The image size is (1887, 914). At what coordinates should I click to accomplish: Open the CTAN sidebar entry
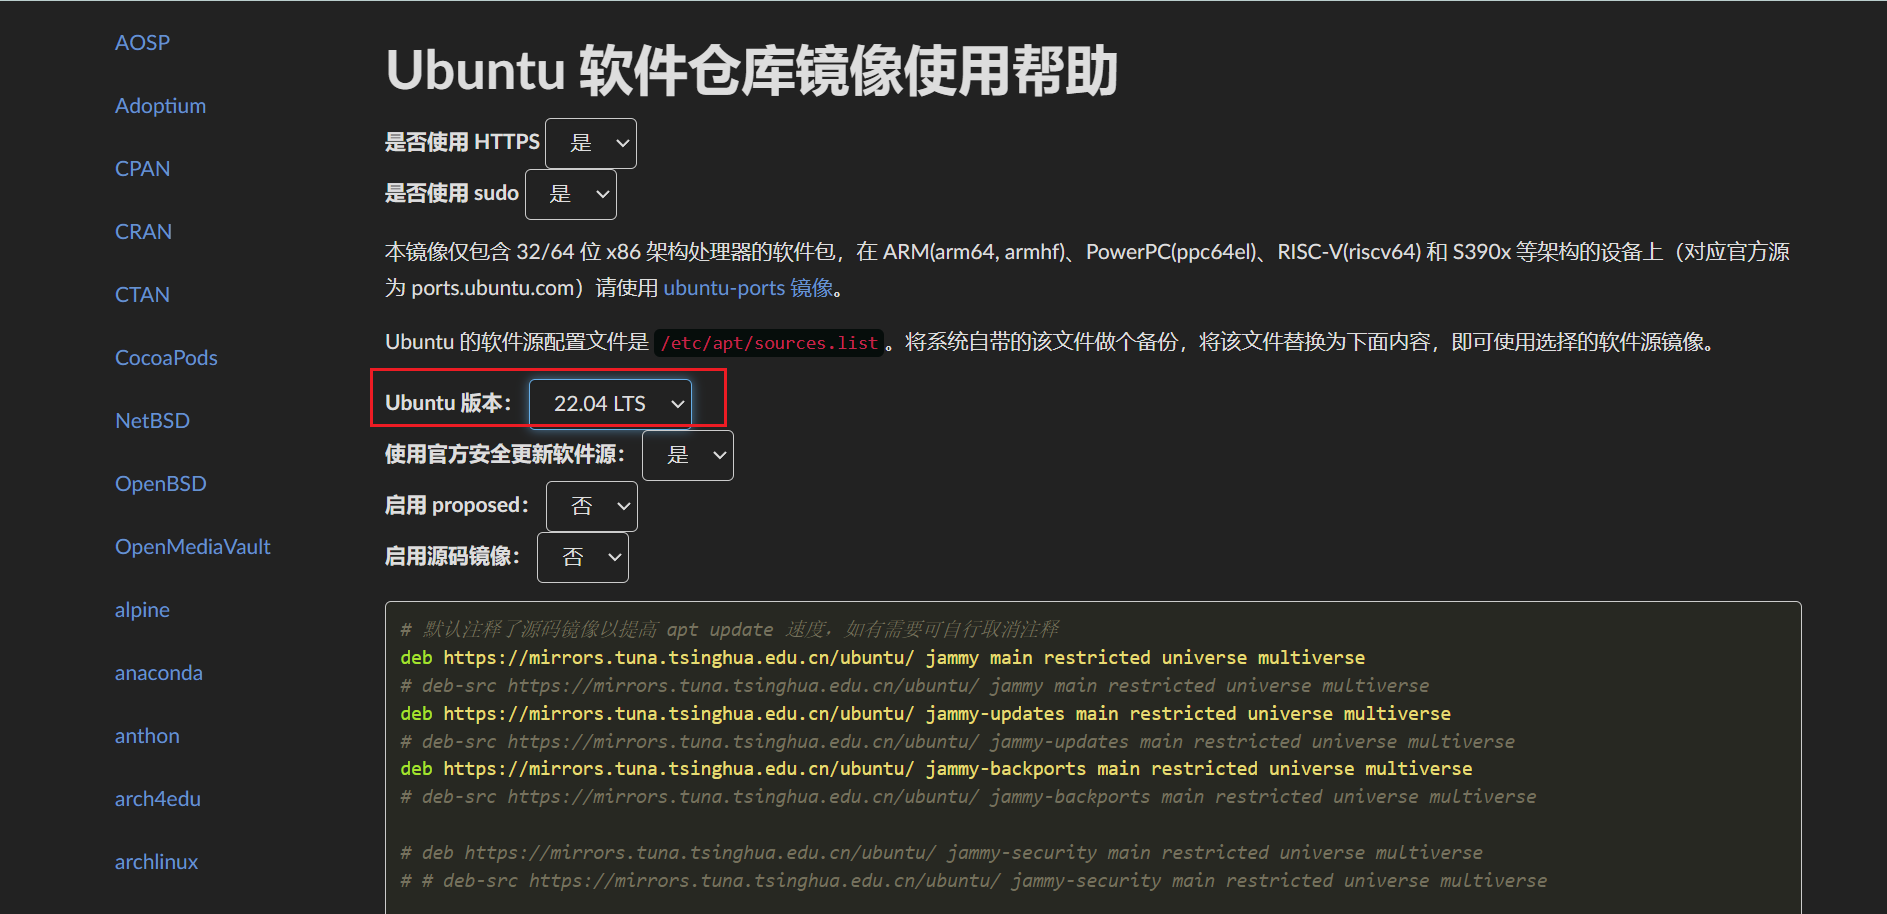click(x=142, y=295)
